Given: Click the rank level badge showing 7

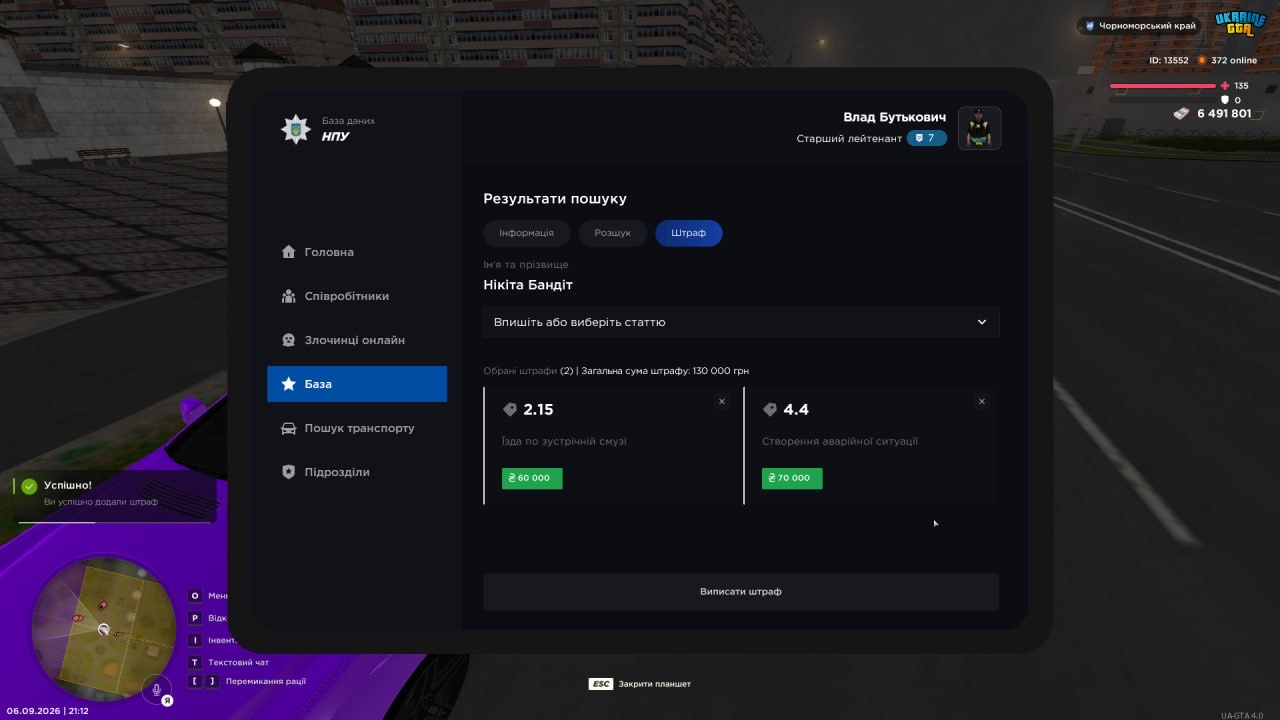Looking at the screenshot, I should pos(927,138).
